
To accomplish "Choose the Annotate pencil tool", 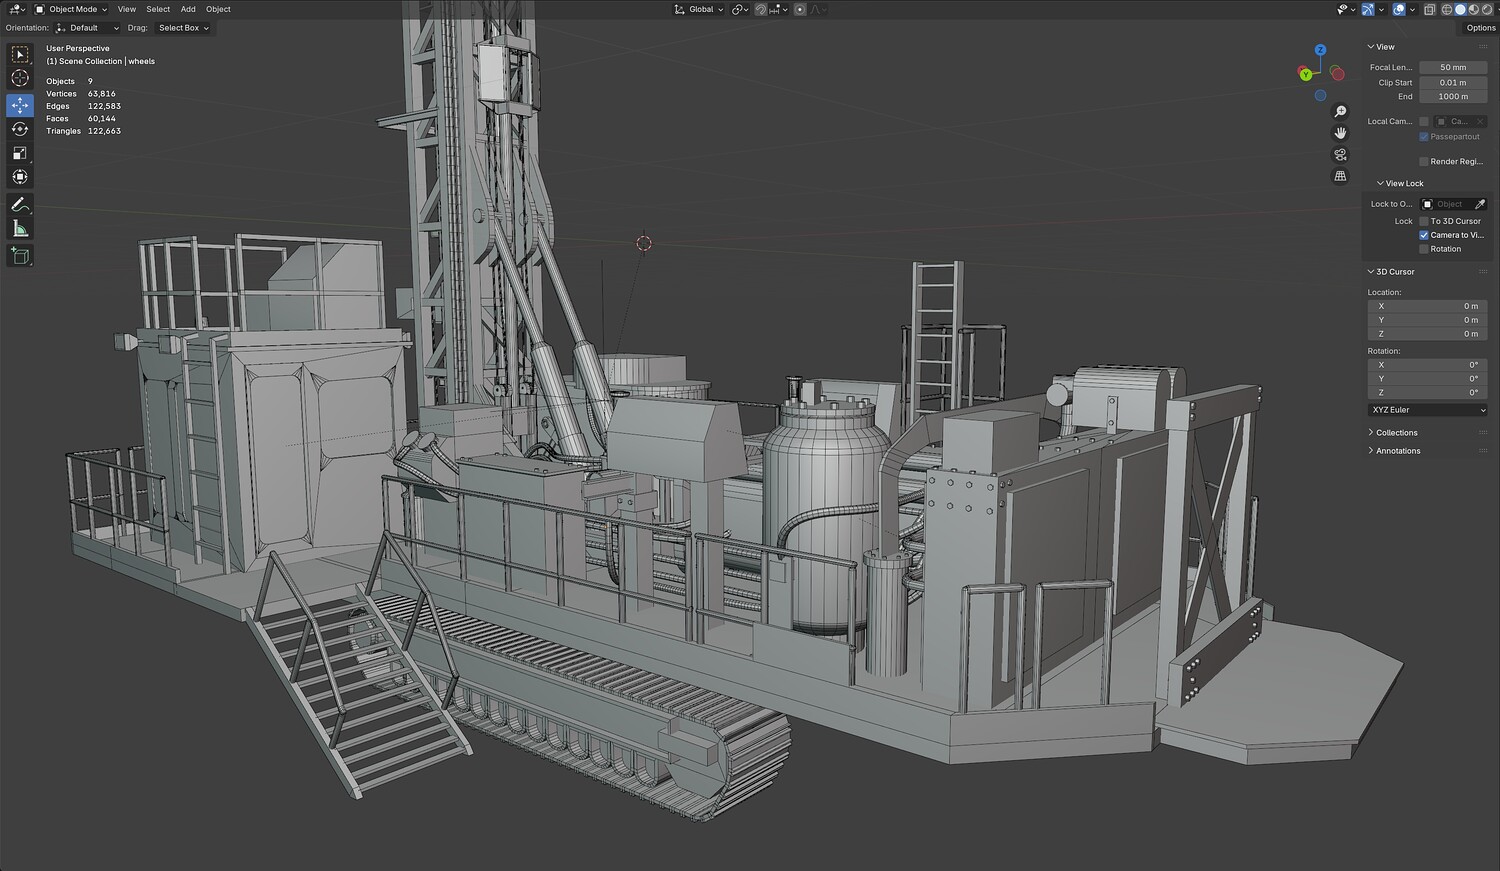I will [20, 205].
